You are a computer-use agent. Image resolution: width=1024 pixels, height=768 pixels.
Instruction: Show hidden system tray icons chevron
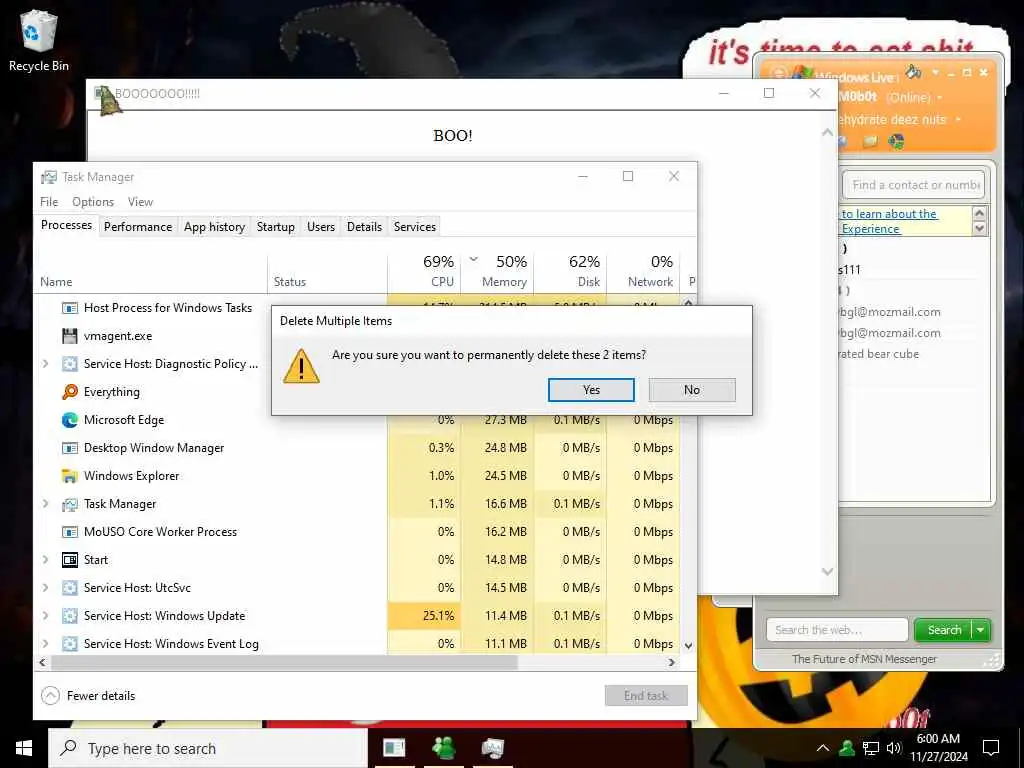[823, 748]
